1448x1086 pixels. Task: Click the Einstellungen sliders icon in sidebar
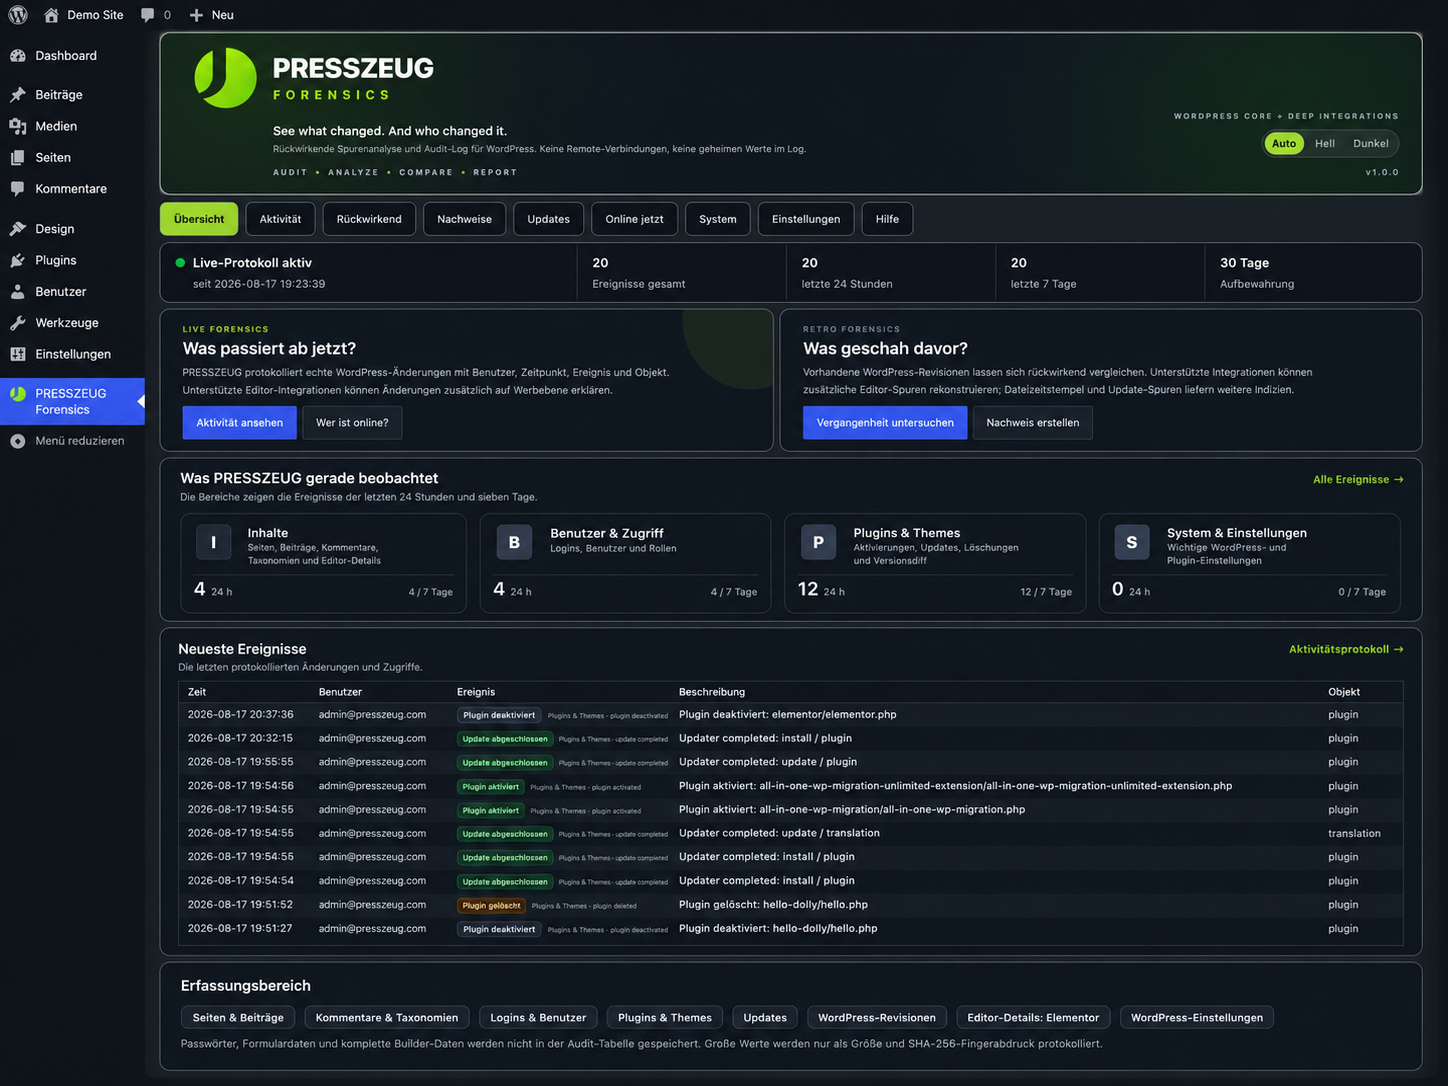(18, 354)
